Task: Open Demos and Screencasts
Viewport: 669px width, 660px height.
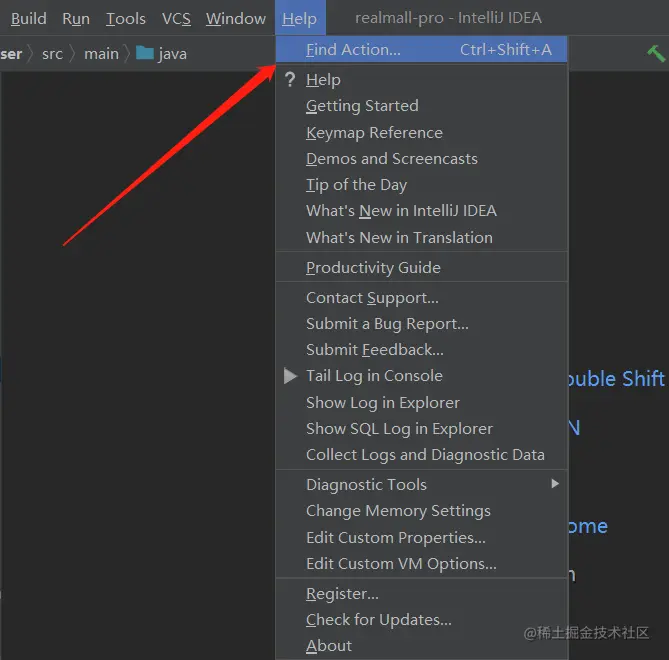Action: click(x=422, y=159)
